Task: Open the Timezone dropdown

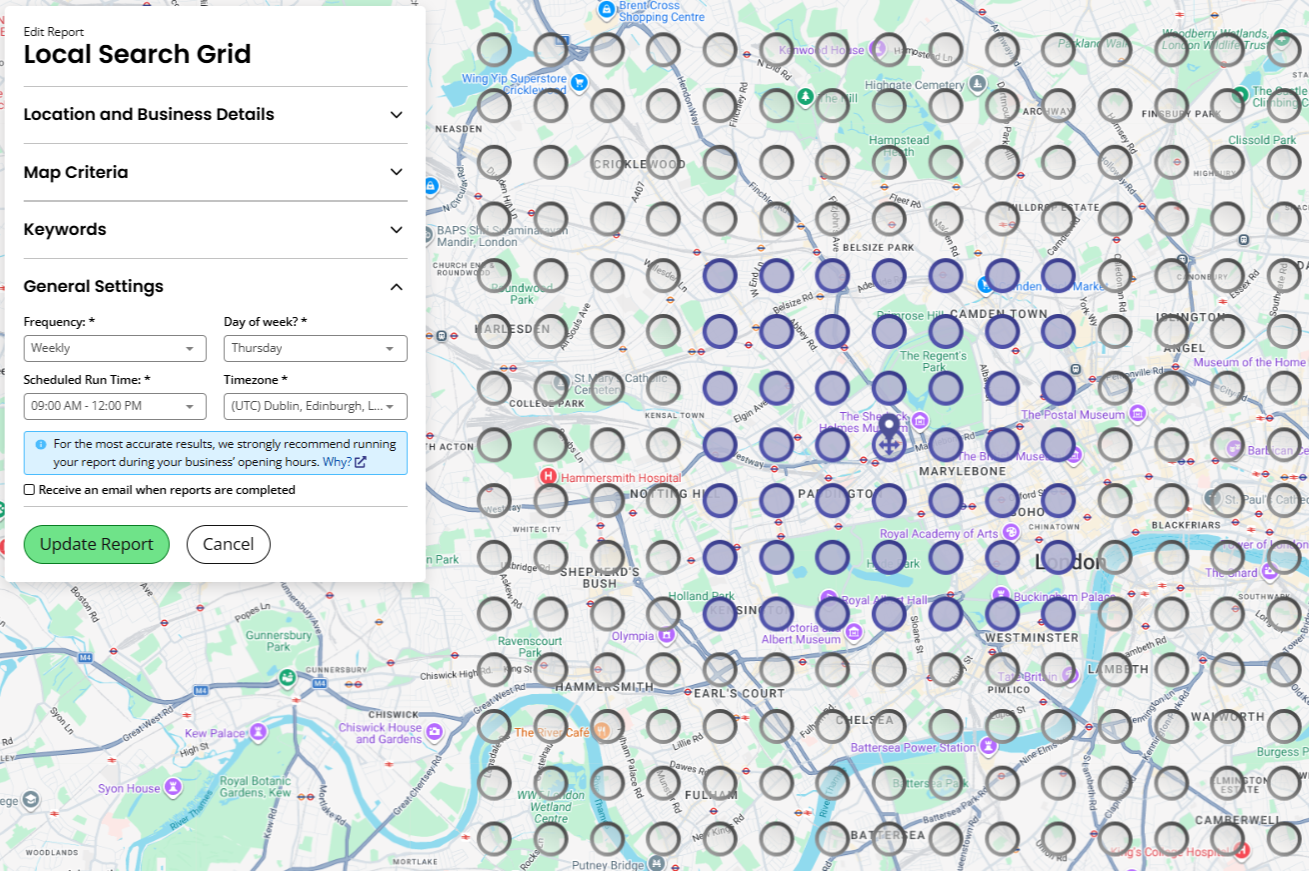Action: (x=315, y=406)
